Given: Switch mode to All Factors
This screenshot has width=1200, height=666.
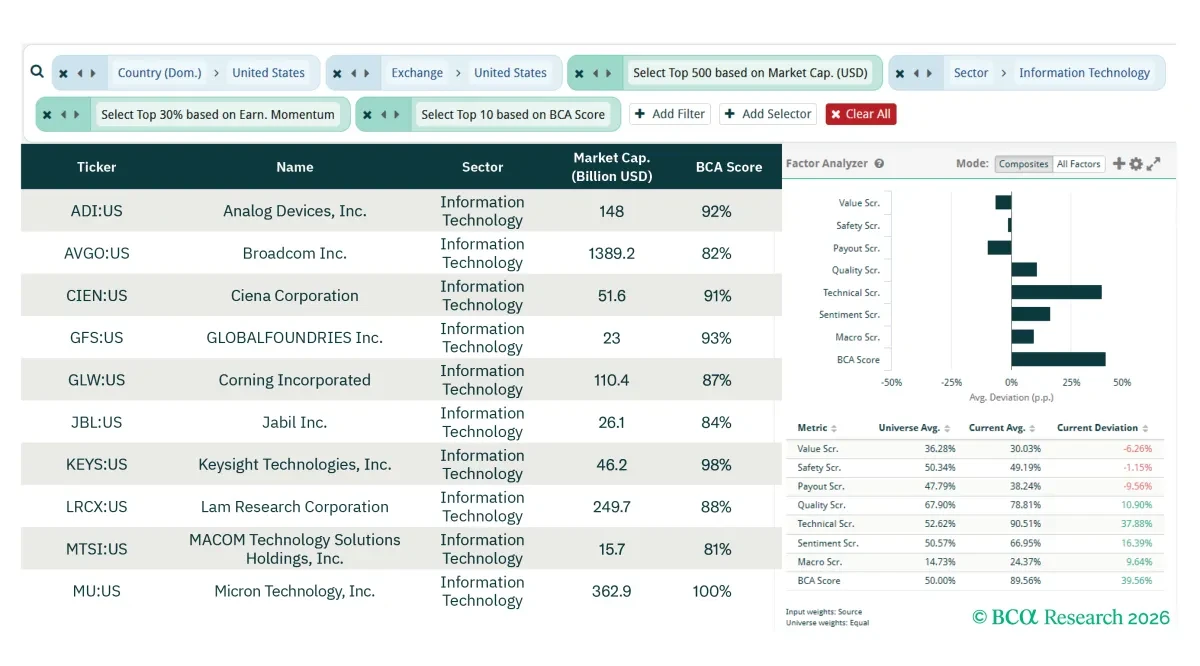Looking at the screenshot, I should [x=1078, y=164].
